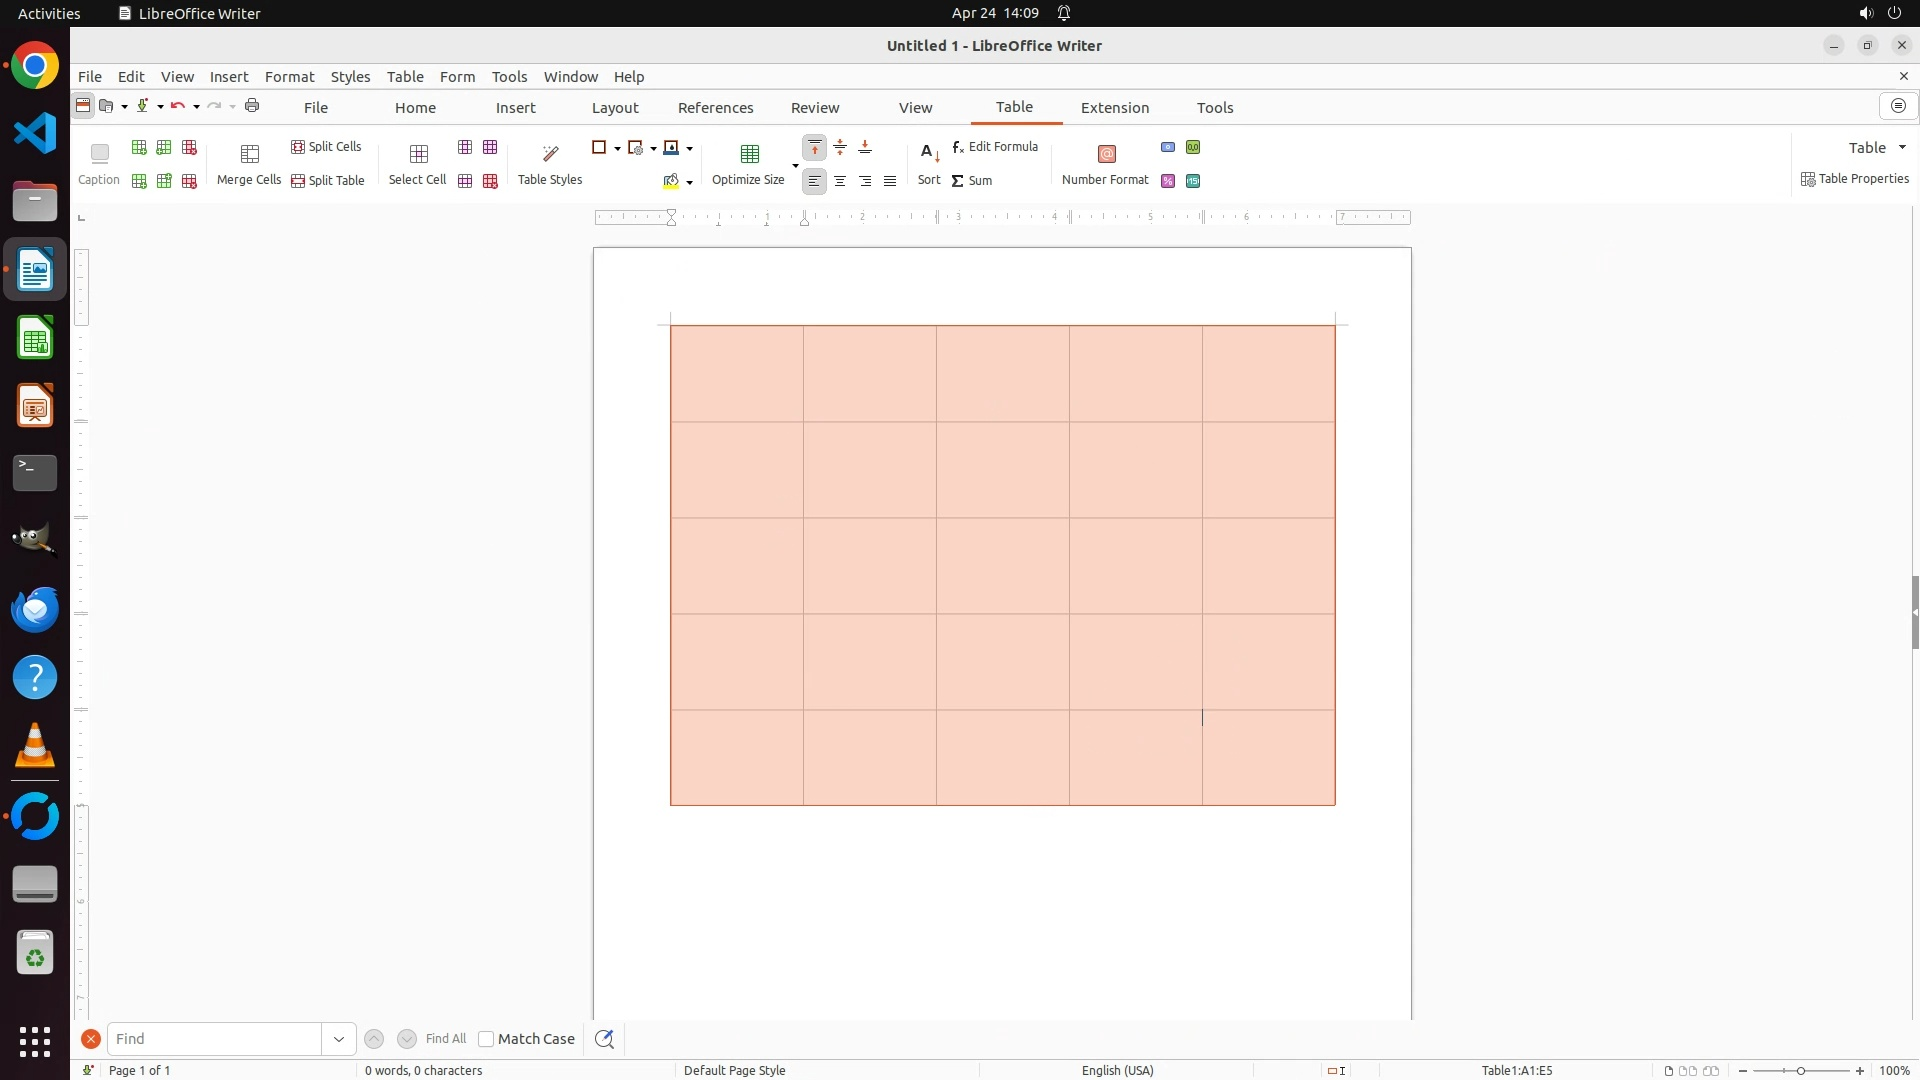The image size is (1920, 1080).
Task: Click the Split Table button
Action: 328,181
